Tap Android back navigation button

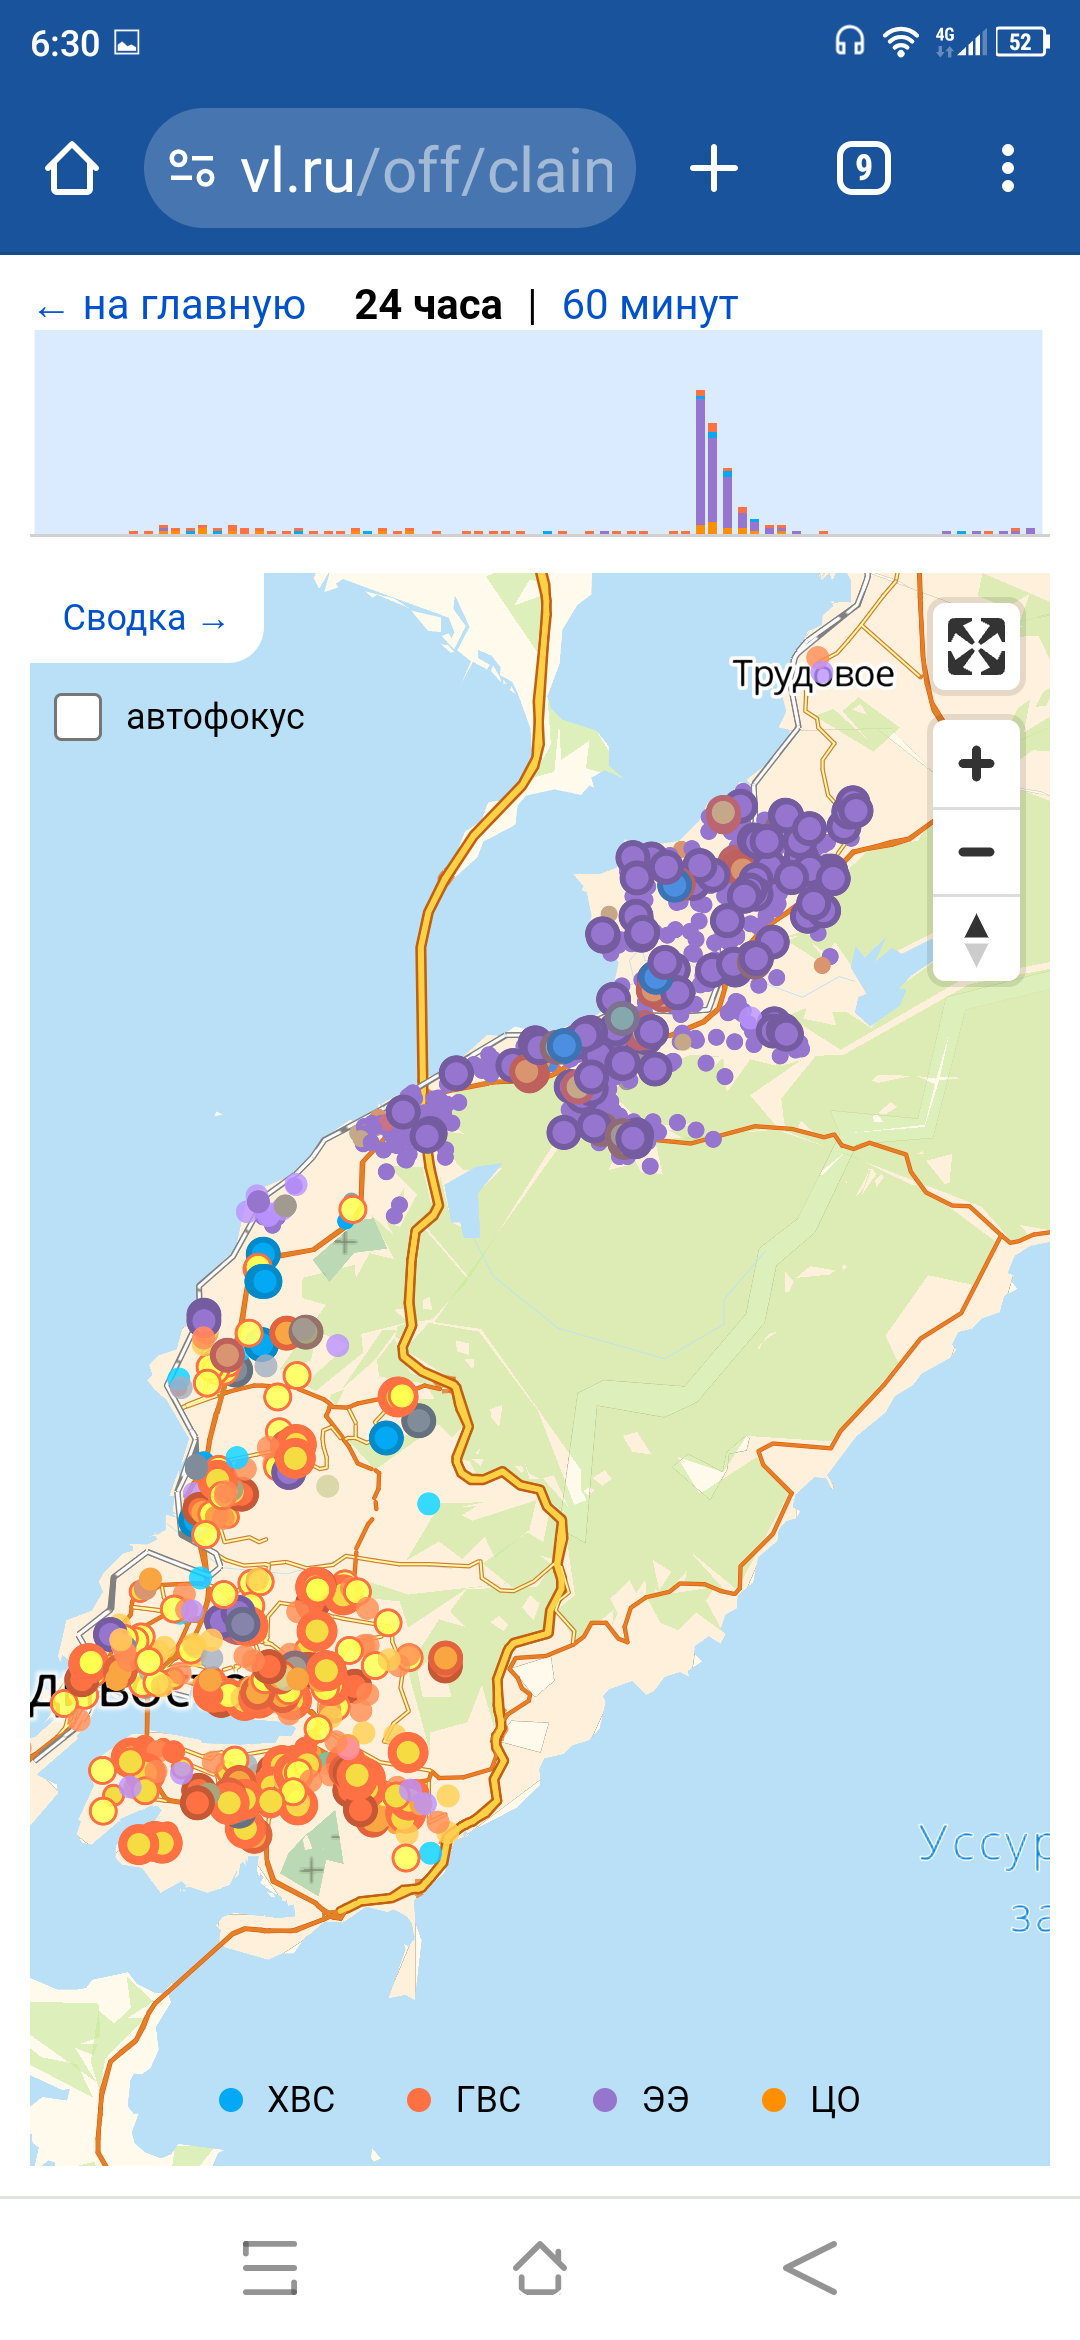[x=810, y=2268]
